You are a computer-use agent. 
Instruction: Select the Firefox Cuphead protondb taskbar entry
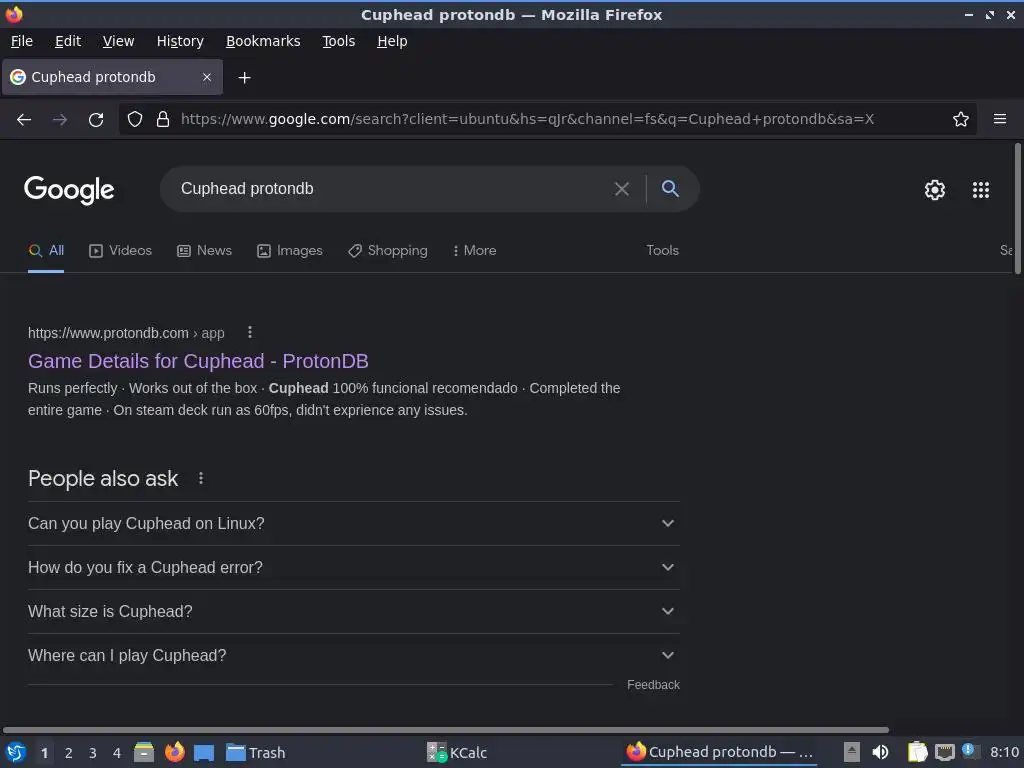pos(719,752)
